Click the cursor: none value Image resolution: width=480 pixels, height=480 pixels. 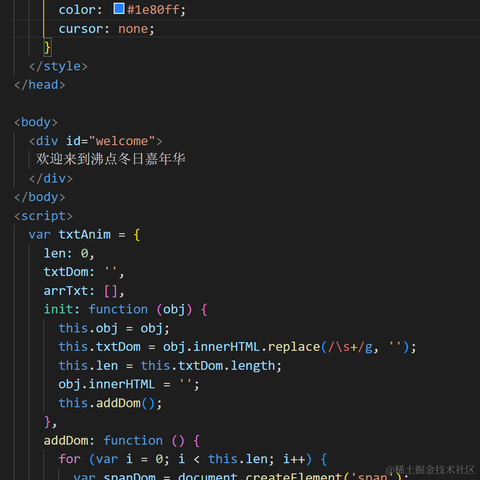pyautogui.click(x=133, y=29)
